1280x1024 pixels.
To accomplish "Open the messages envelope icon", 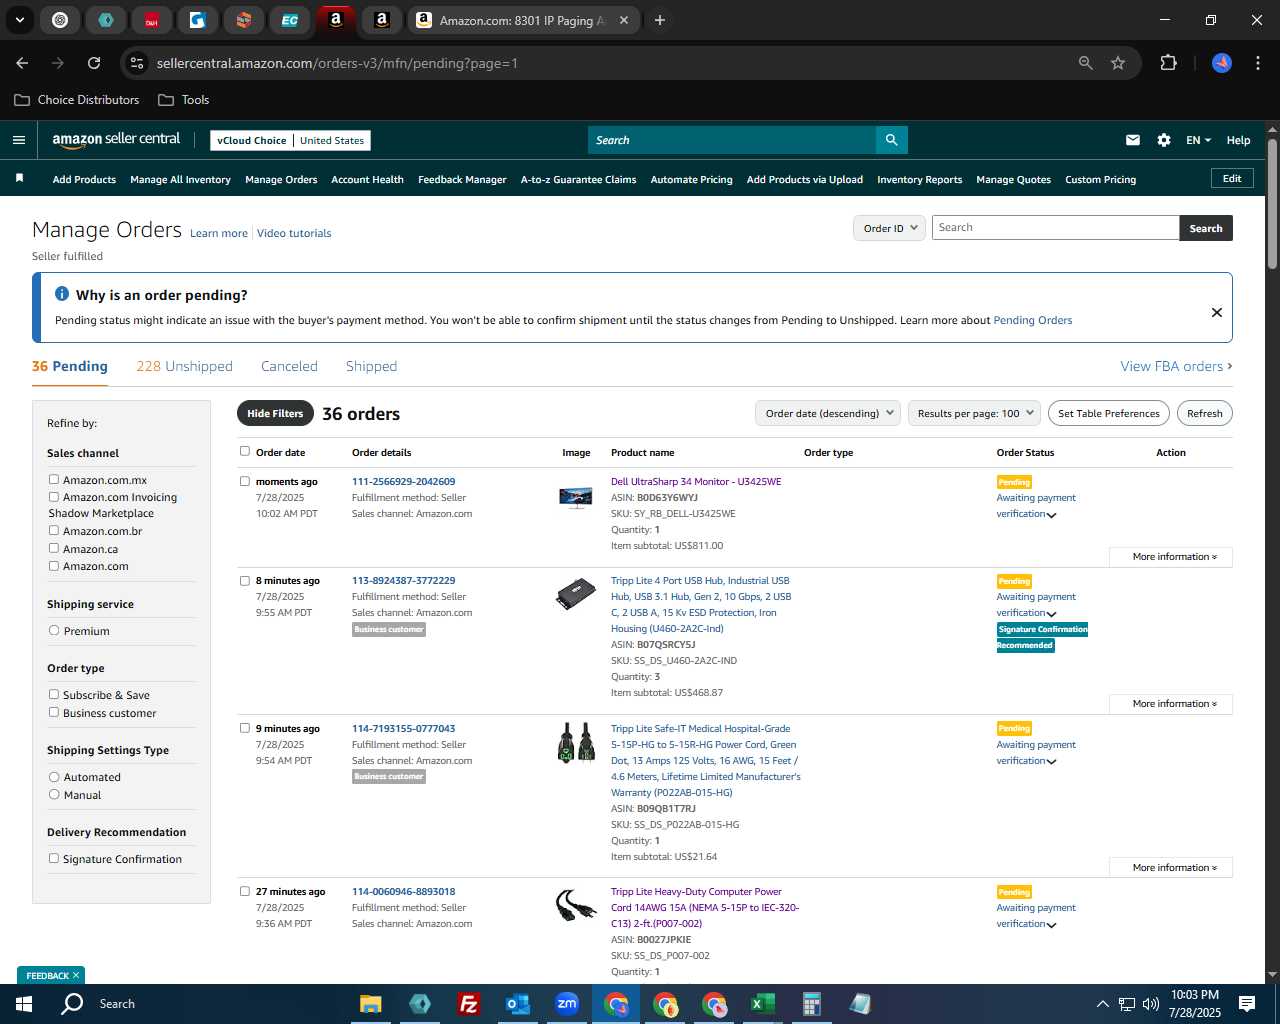I will [1133, 140].
